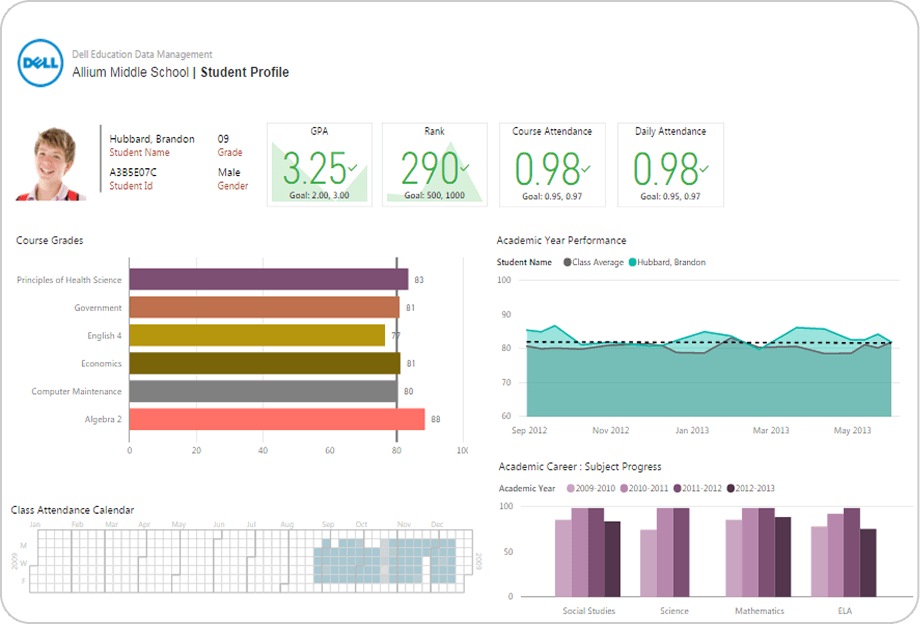Click the 'Sep 2012' axis label
The width and height of the screenshot is (920, 624).
point(529,430)
